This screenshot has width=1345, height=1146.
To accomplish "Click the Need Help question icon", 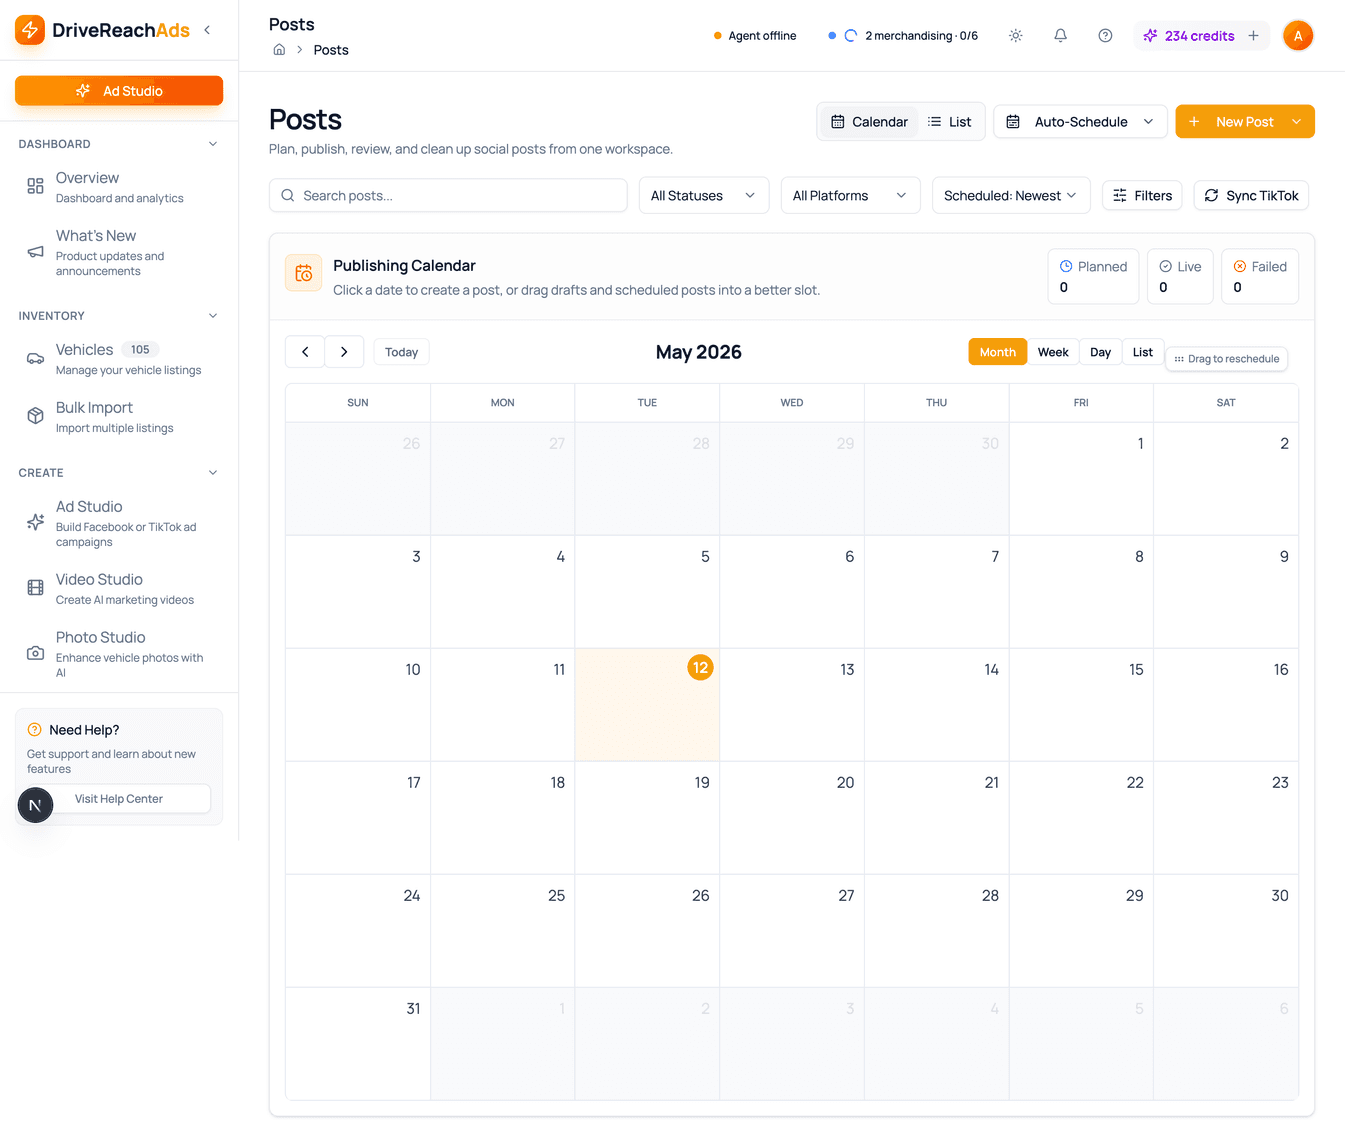I will [34, 730].
